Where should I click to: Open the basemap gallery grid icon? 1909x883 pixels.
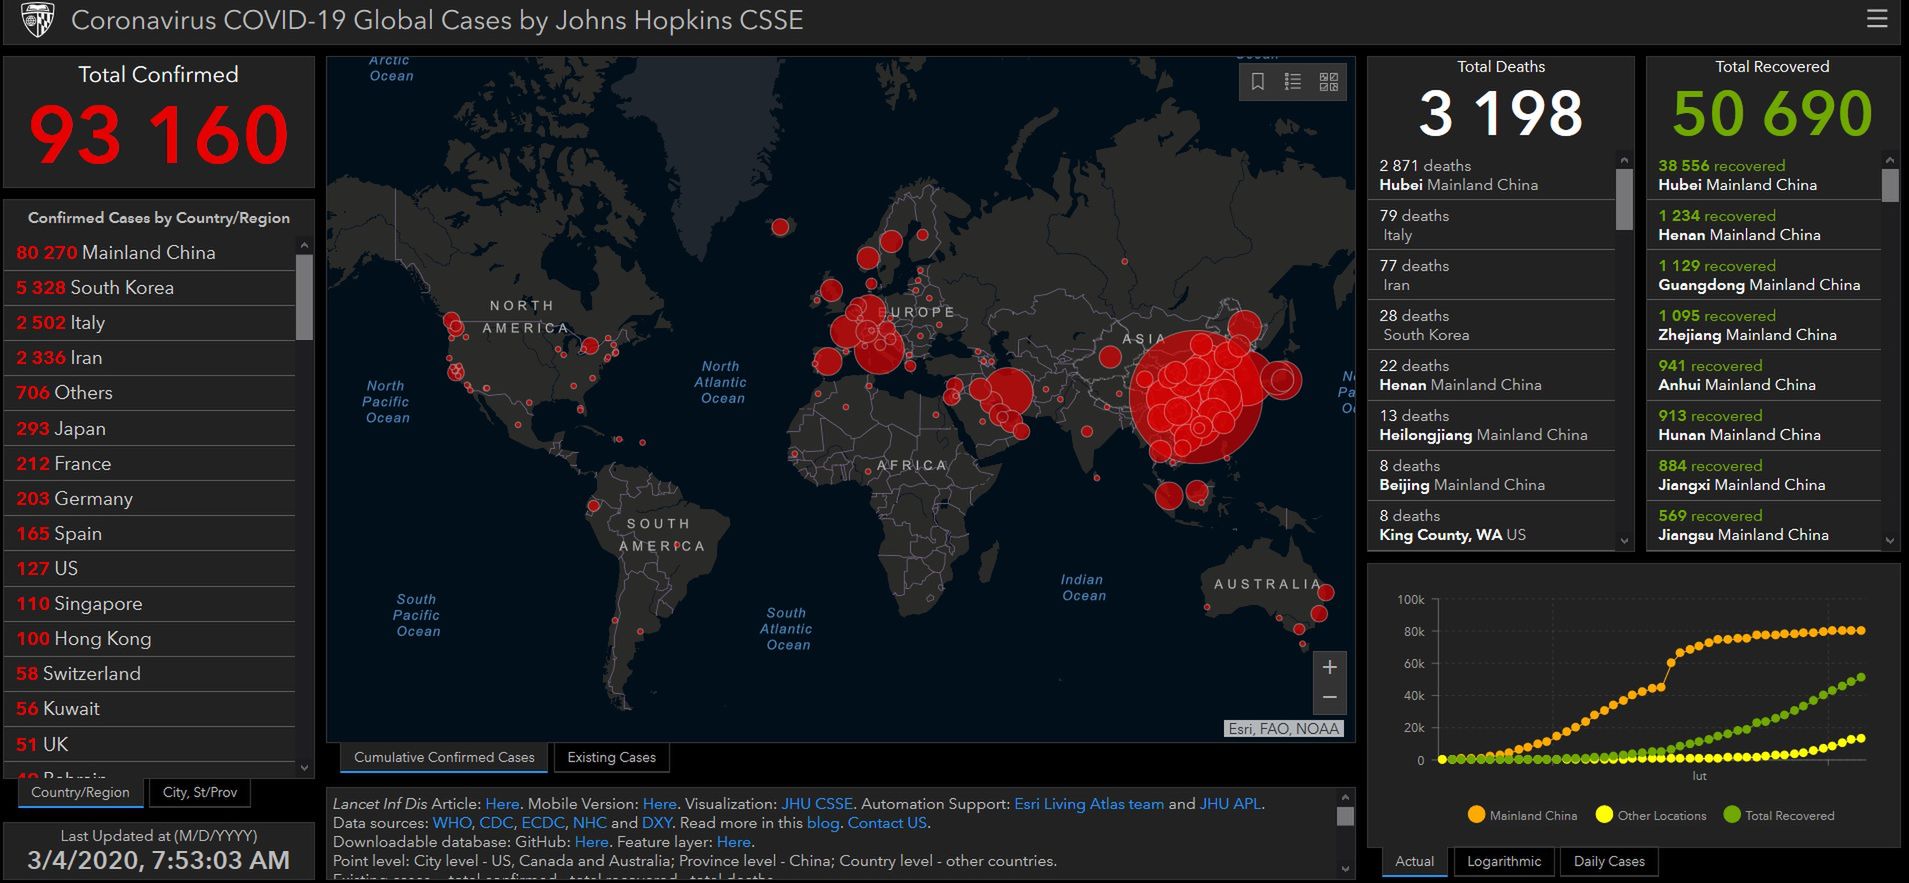[1328, 82]
